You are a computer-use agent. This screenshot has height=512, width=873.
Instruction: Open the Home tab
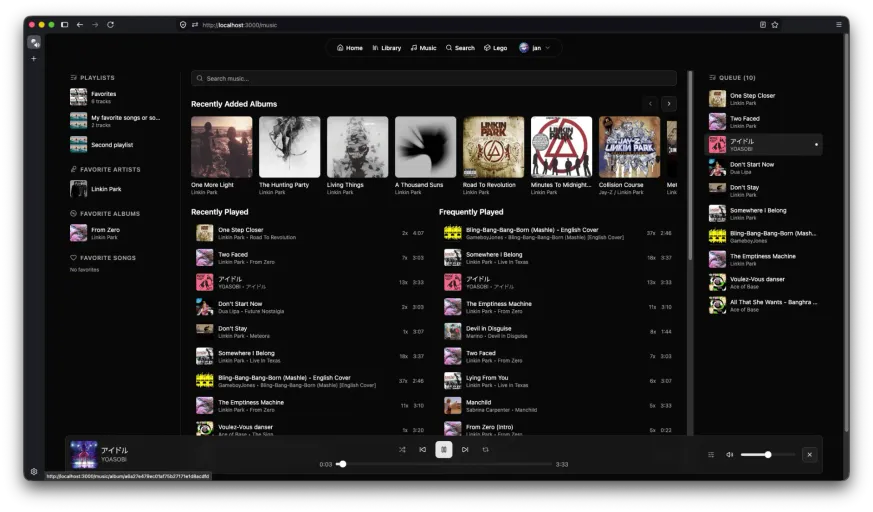coord(350,48)
